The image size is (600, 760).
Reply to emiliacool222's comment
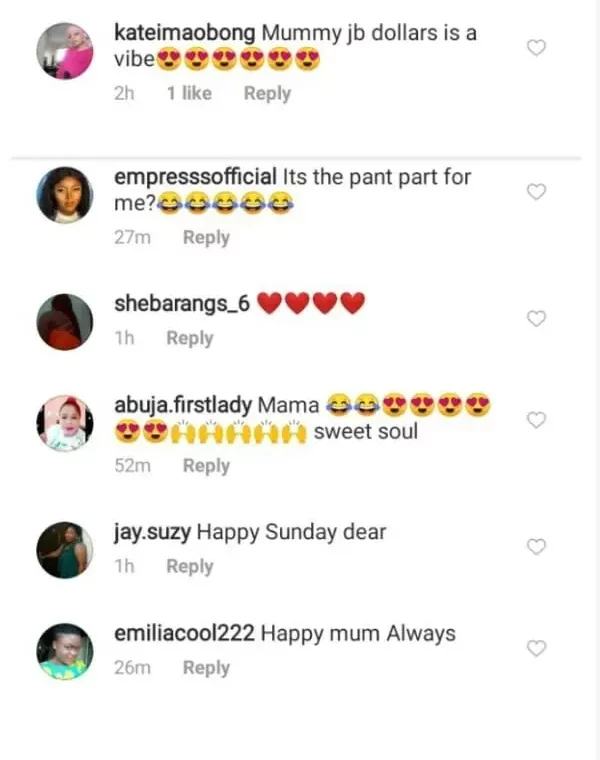point(206,667)
